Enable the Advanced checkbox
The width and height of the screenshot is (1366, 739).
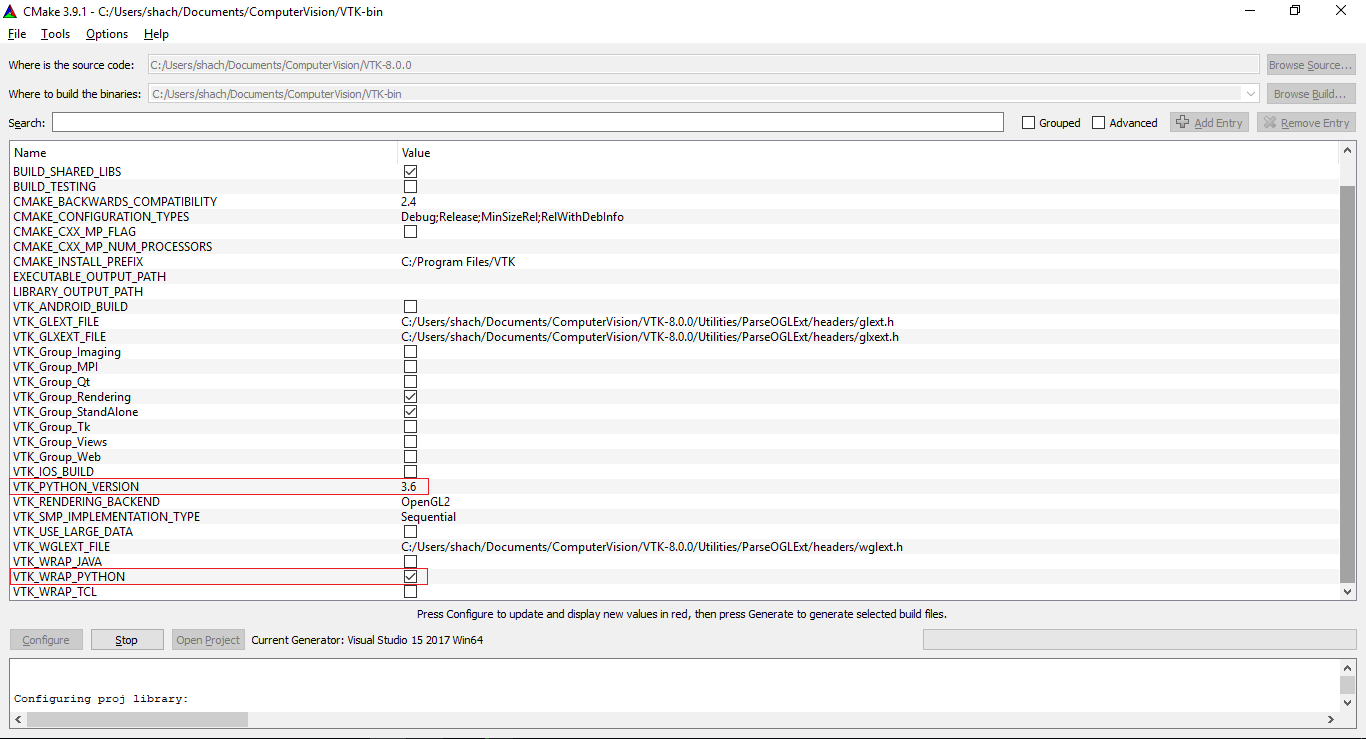click(1098, 122)
